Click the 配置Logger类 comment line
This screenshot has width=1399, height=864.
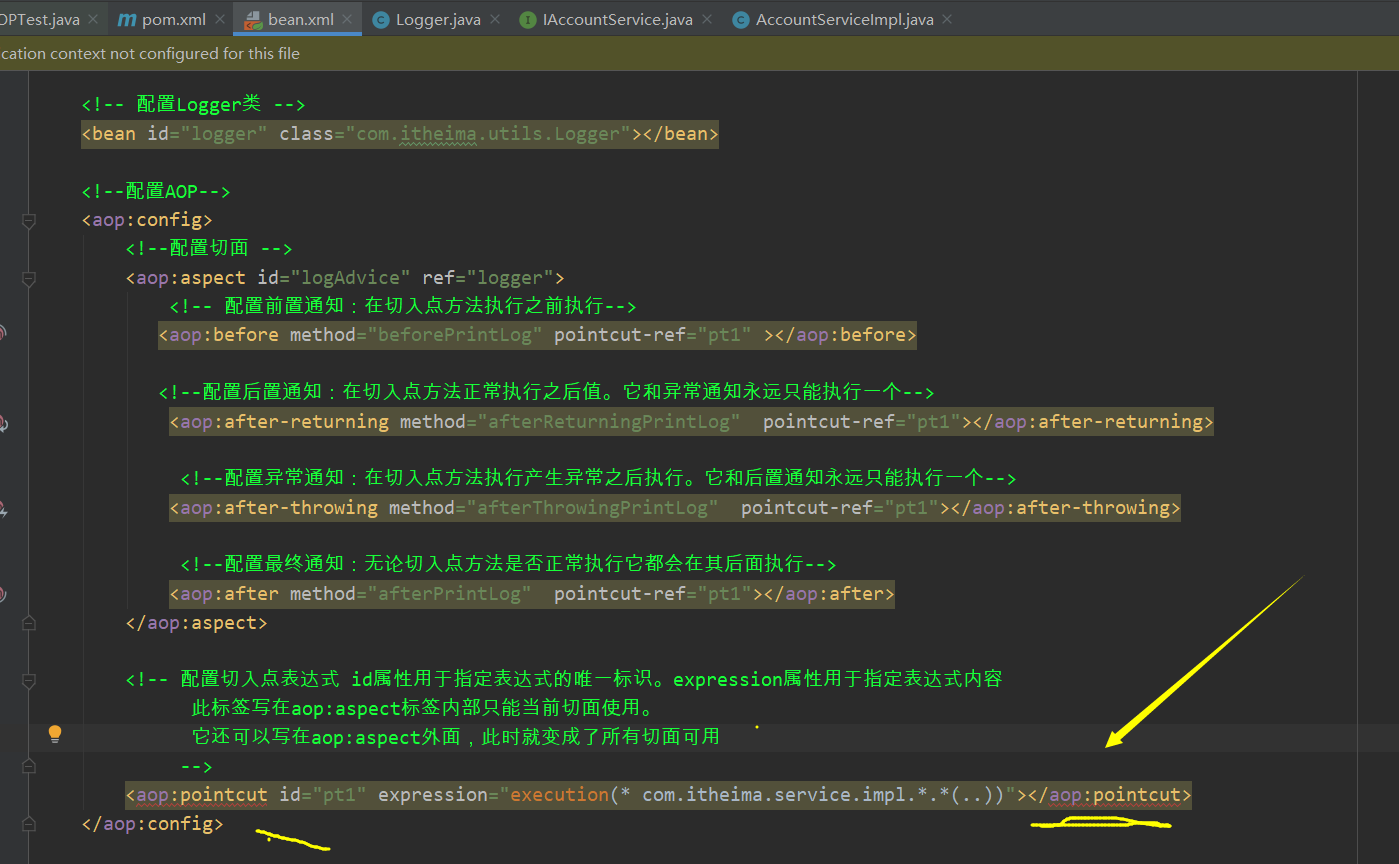[193, 104]
